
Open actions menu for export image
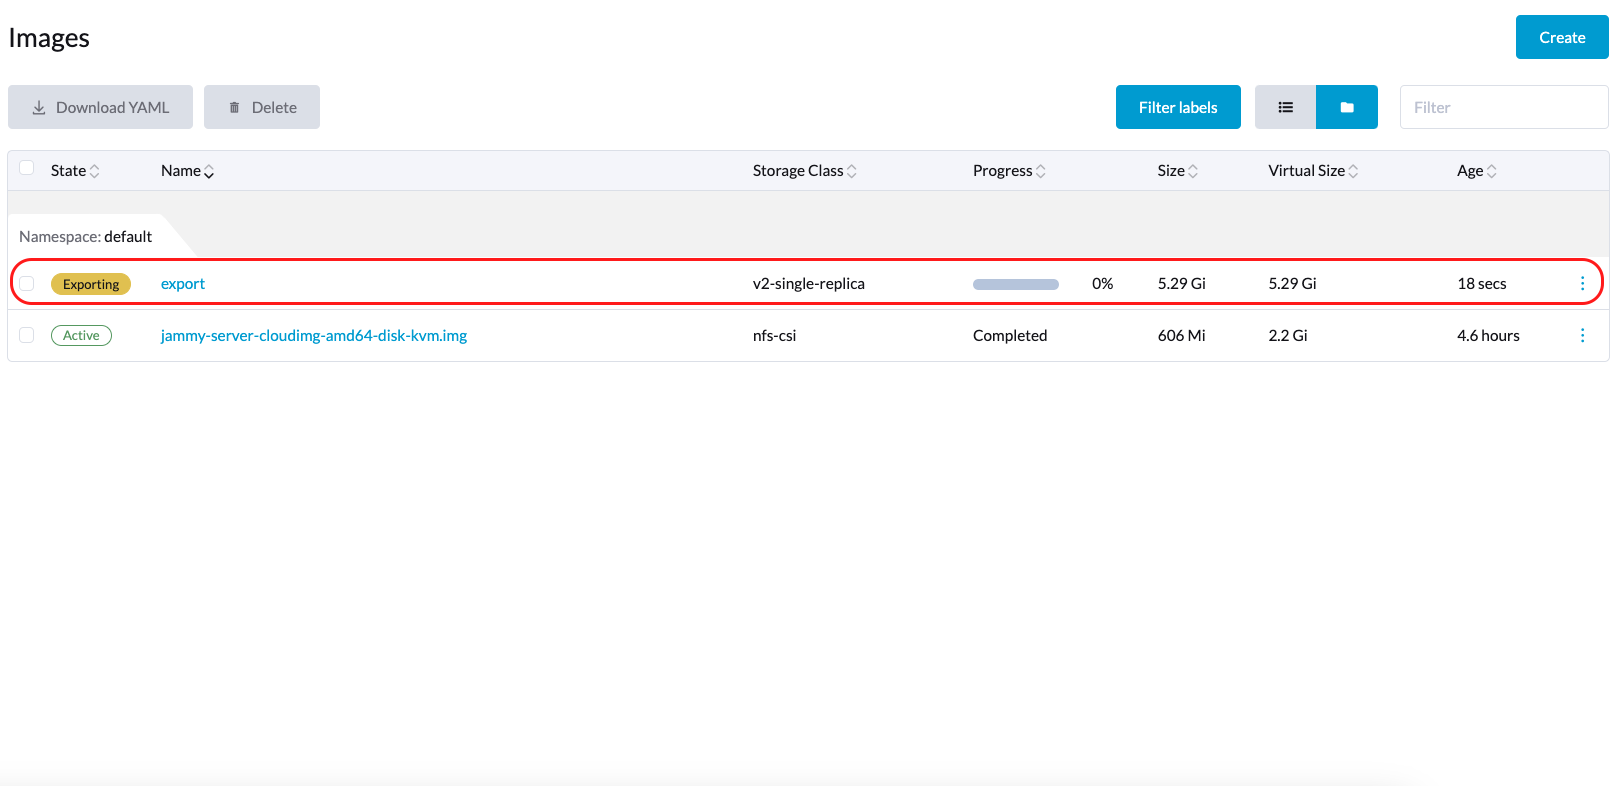pyautogui.click(x=1581, y=284)
